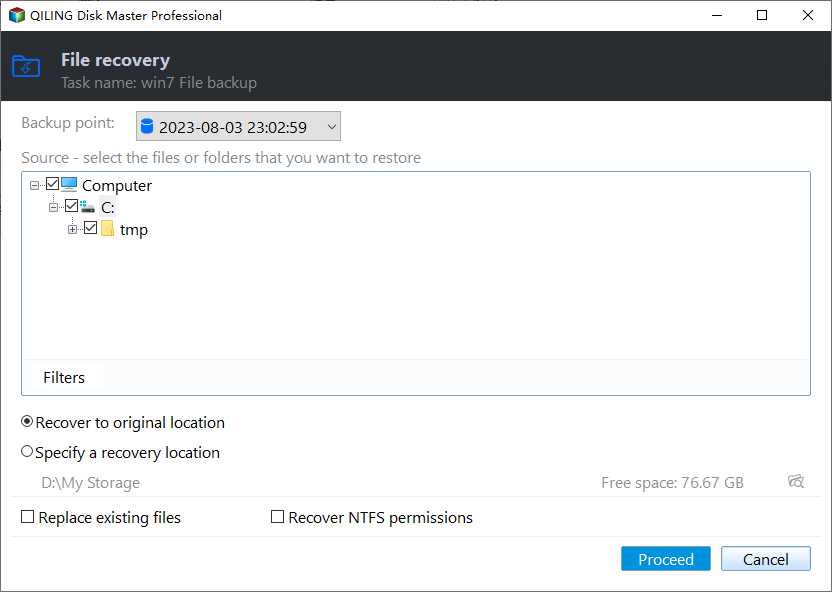Select the C: tree label
This screenshot has height=592, width=832.
point(108,207)
